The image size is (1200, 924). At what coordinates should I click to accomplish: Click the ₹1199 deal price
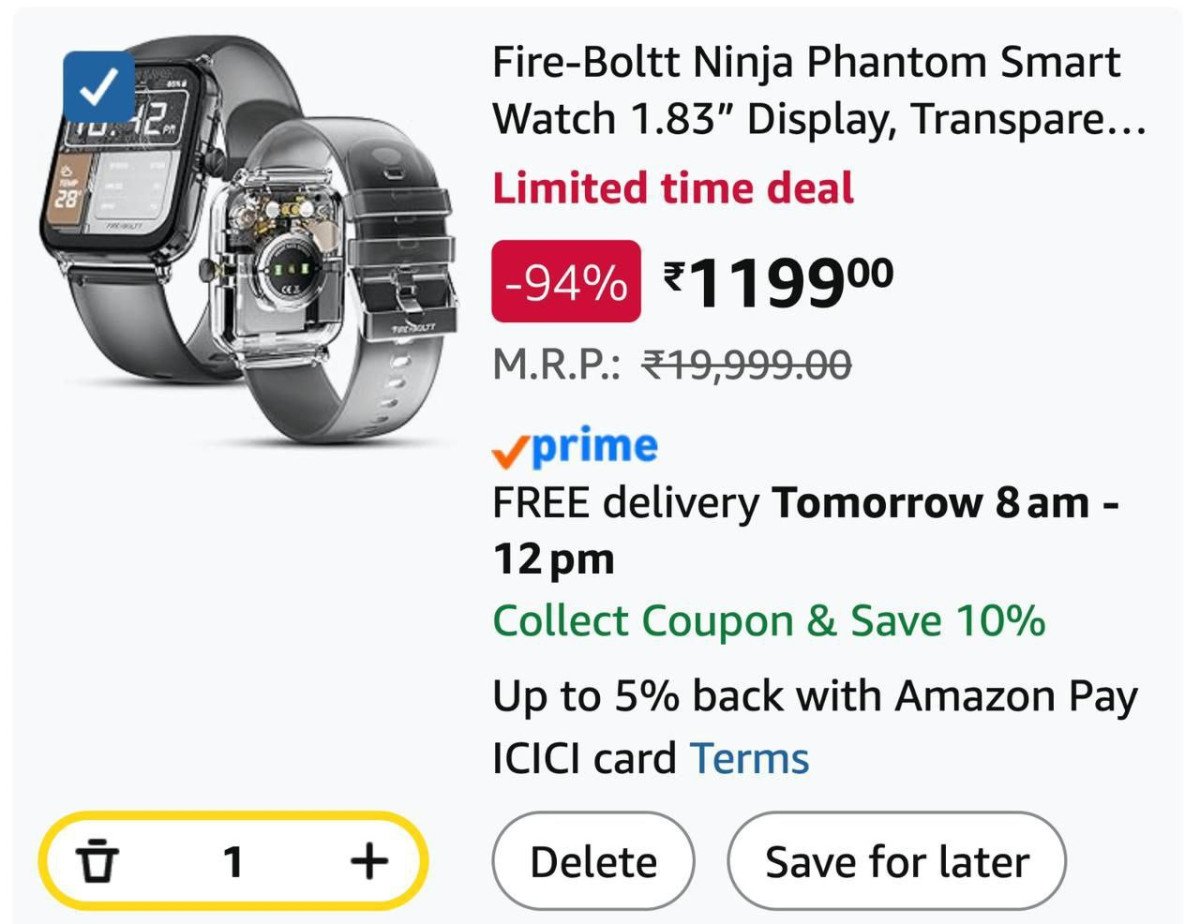click(x=778, y=283)
